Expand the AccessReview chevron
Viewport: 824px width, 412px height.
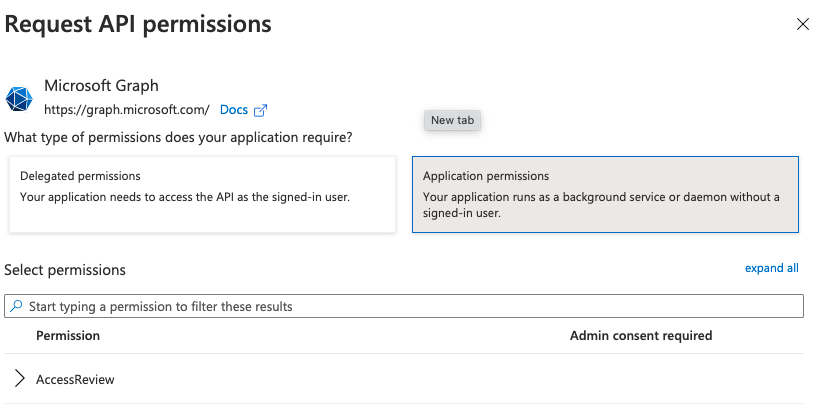[19, 378]
